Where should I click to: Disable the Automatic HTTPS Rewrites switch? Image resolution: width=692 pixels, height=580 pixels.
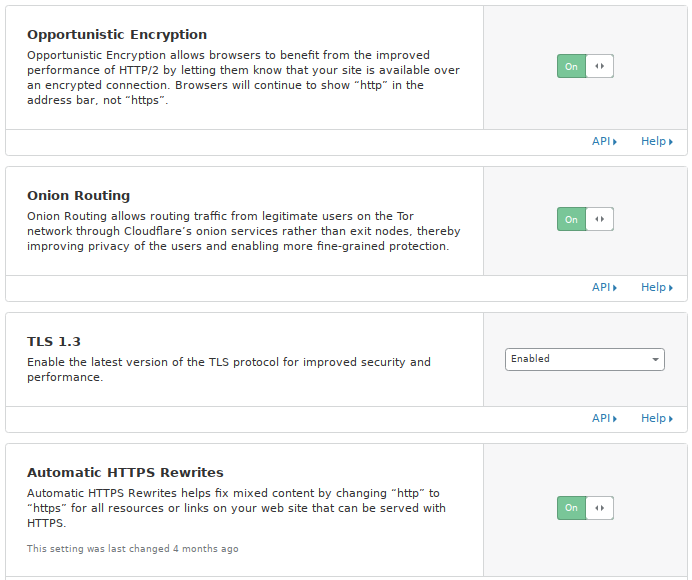coord(585,508)
